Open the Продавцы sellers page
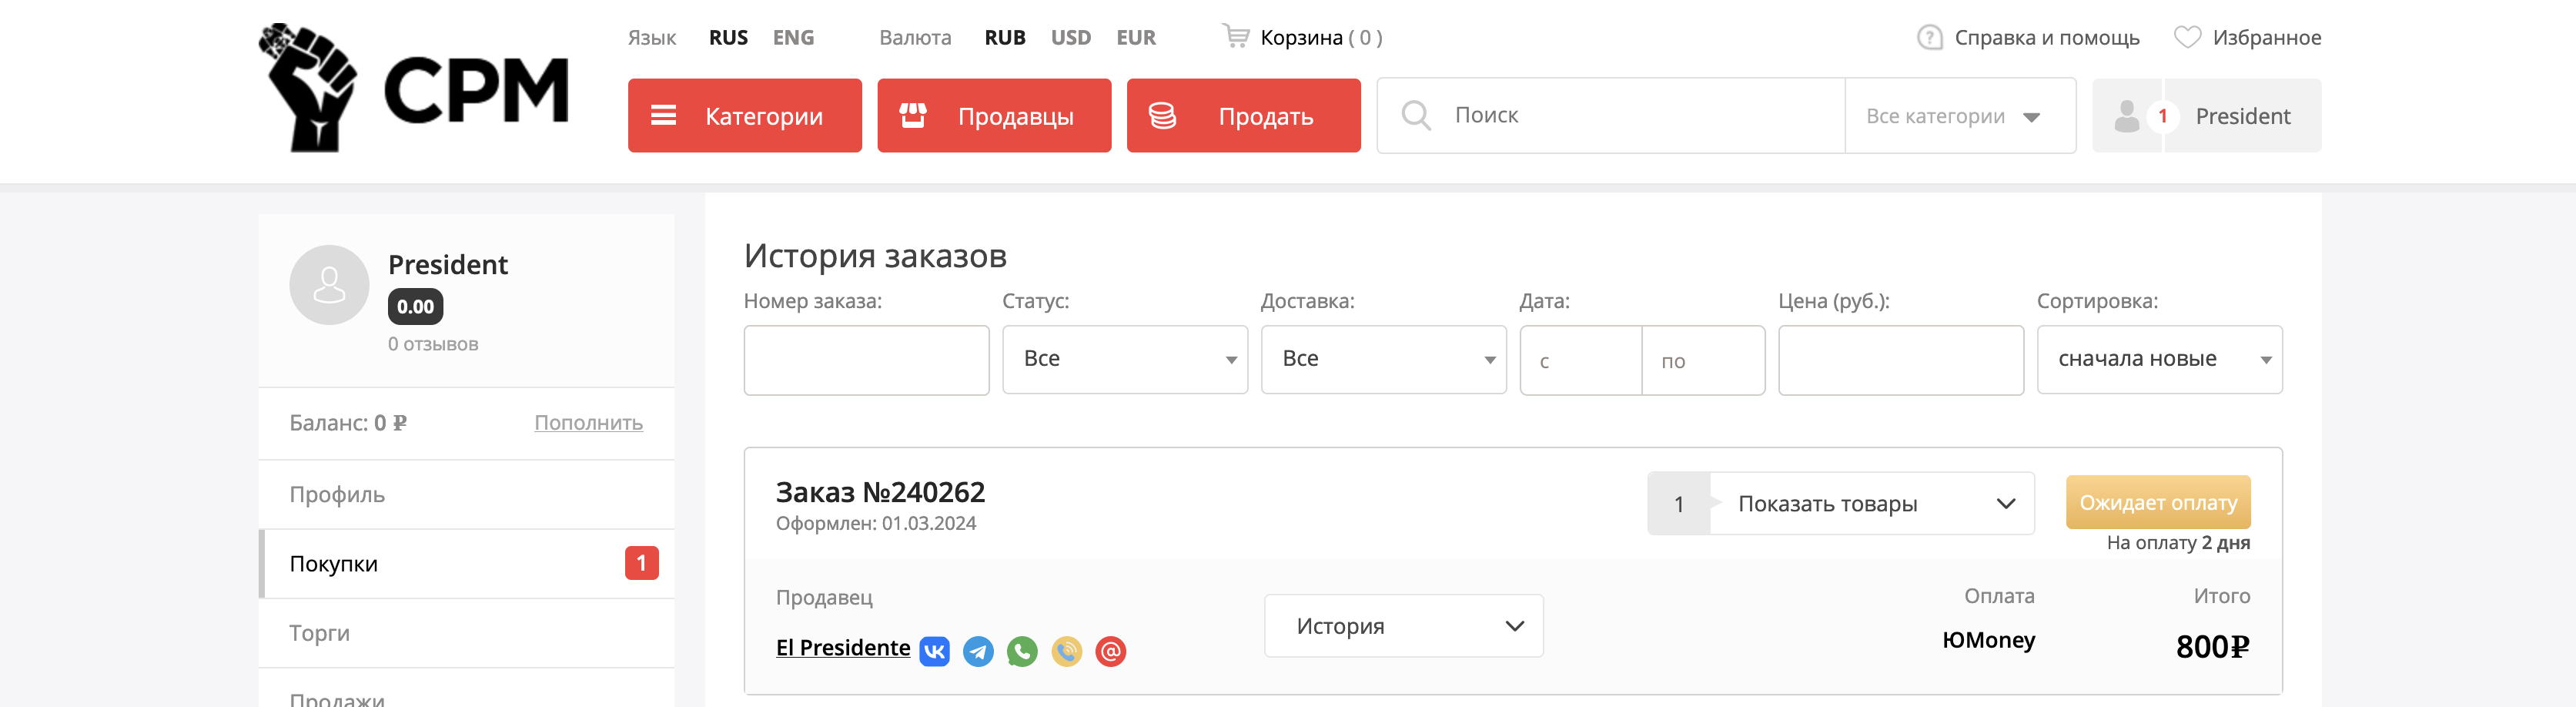Viewport: 2576px width, 707px height. click(x=994, y=116)
